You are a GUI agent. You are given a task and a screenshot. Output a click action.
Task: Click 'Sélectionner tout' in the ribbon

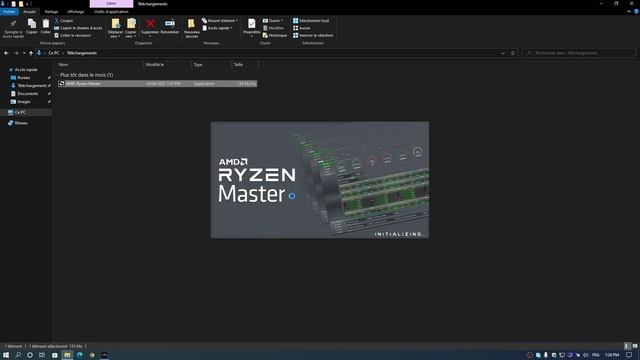pyautogui.click(x=311, y=20)
